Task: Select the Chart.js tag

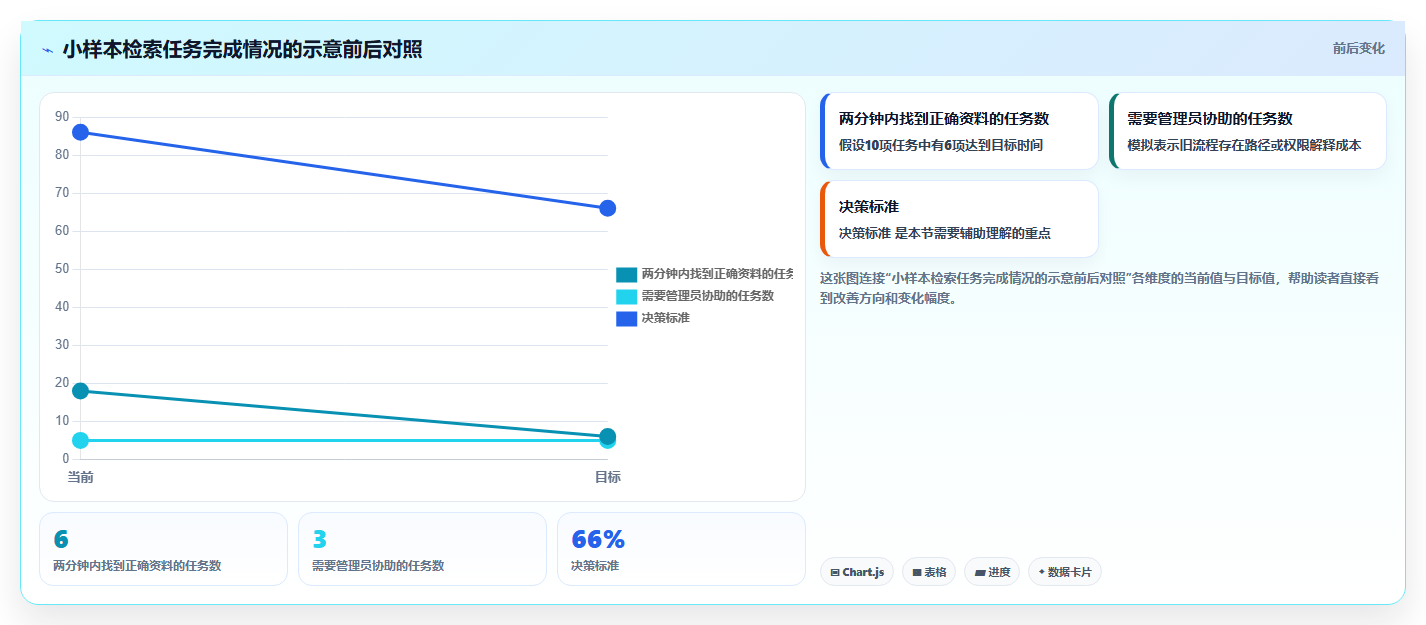Action: [856, 572]
